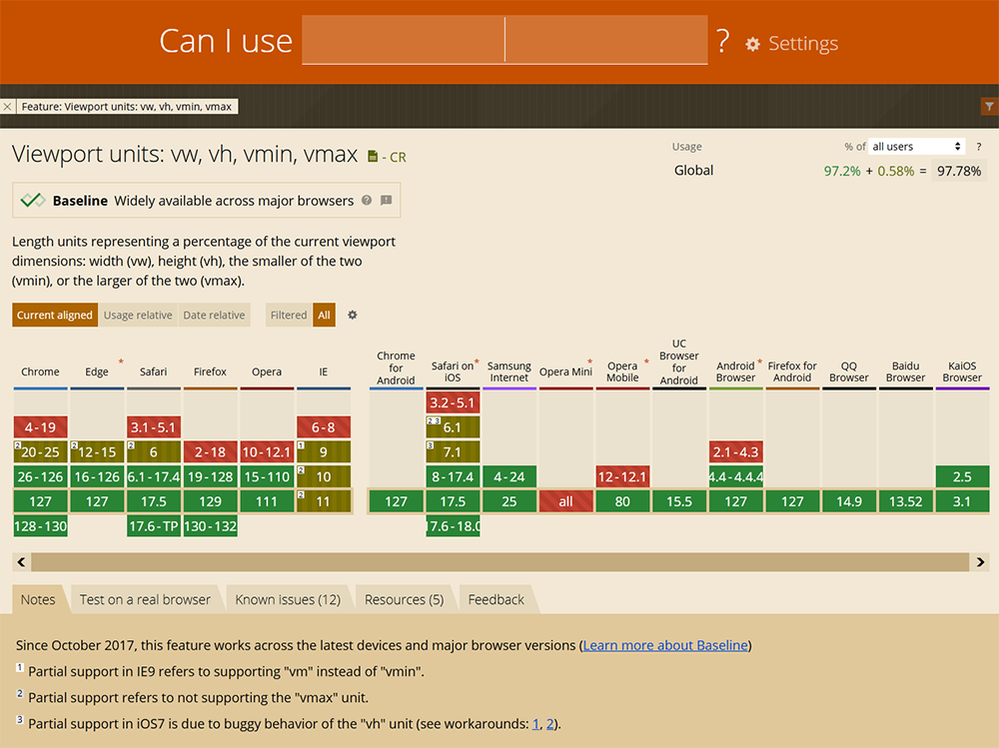
Task: Select IE 6-8 cell
Action: tap(323, 428)
